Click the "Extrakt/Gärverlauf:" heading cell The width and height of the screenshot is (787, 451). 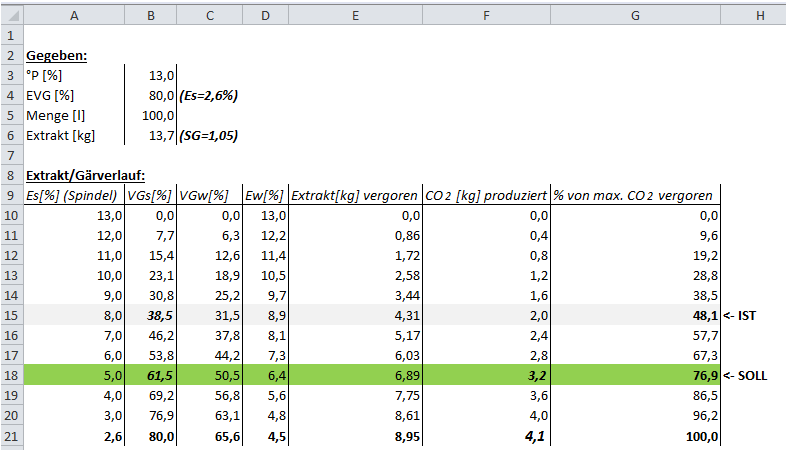click(74, 176)
